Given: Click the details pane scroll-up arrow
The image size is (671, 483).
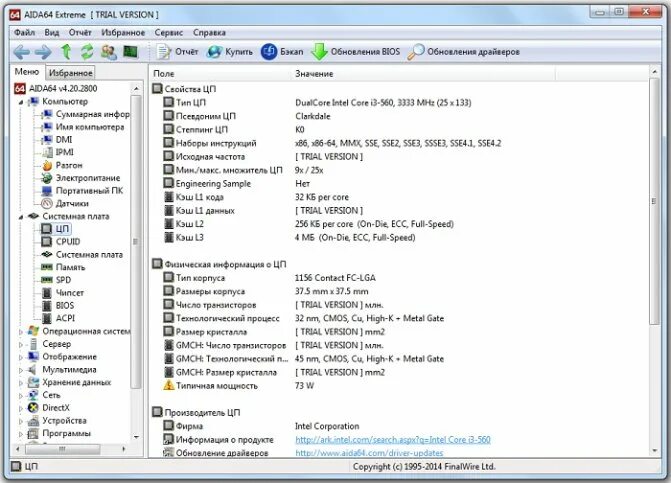Looking at the screenshot, I should coord(654,71).
